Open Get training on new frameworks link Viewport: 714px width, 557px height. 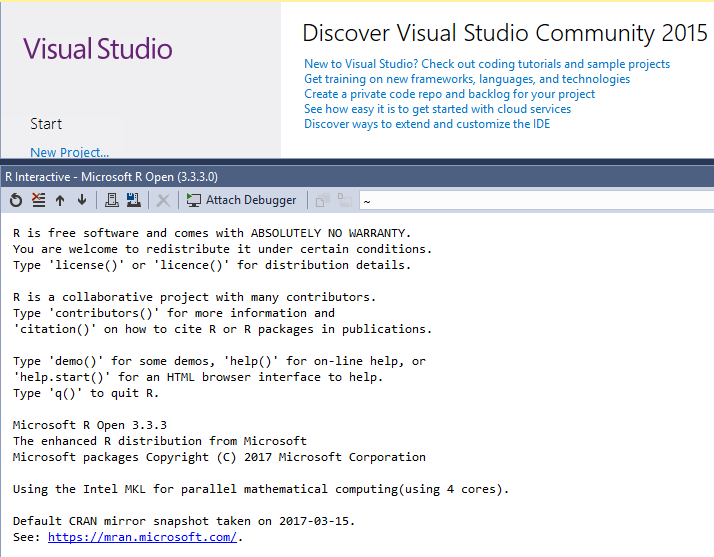coord(467,79)
